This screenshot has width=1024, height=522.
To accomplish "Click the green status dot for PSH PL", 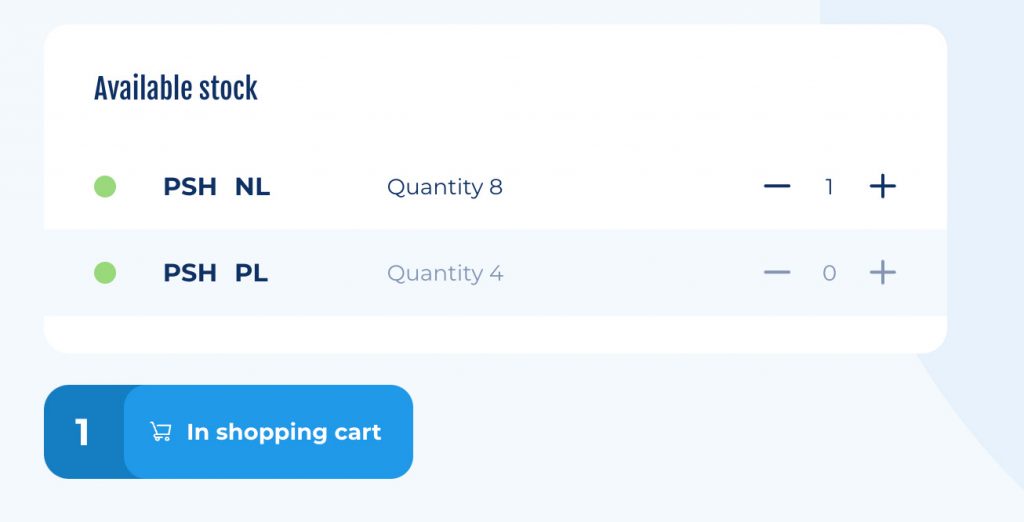I will [105, 273].
